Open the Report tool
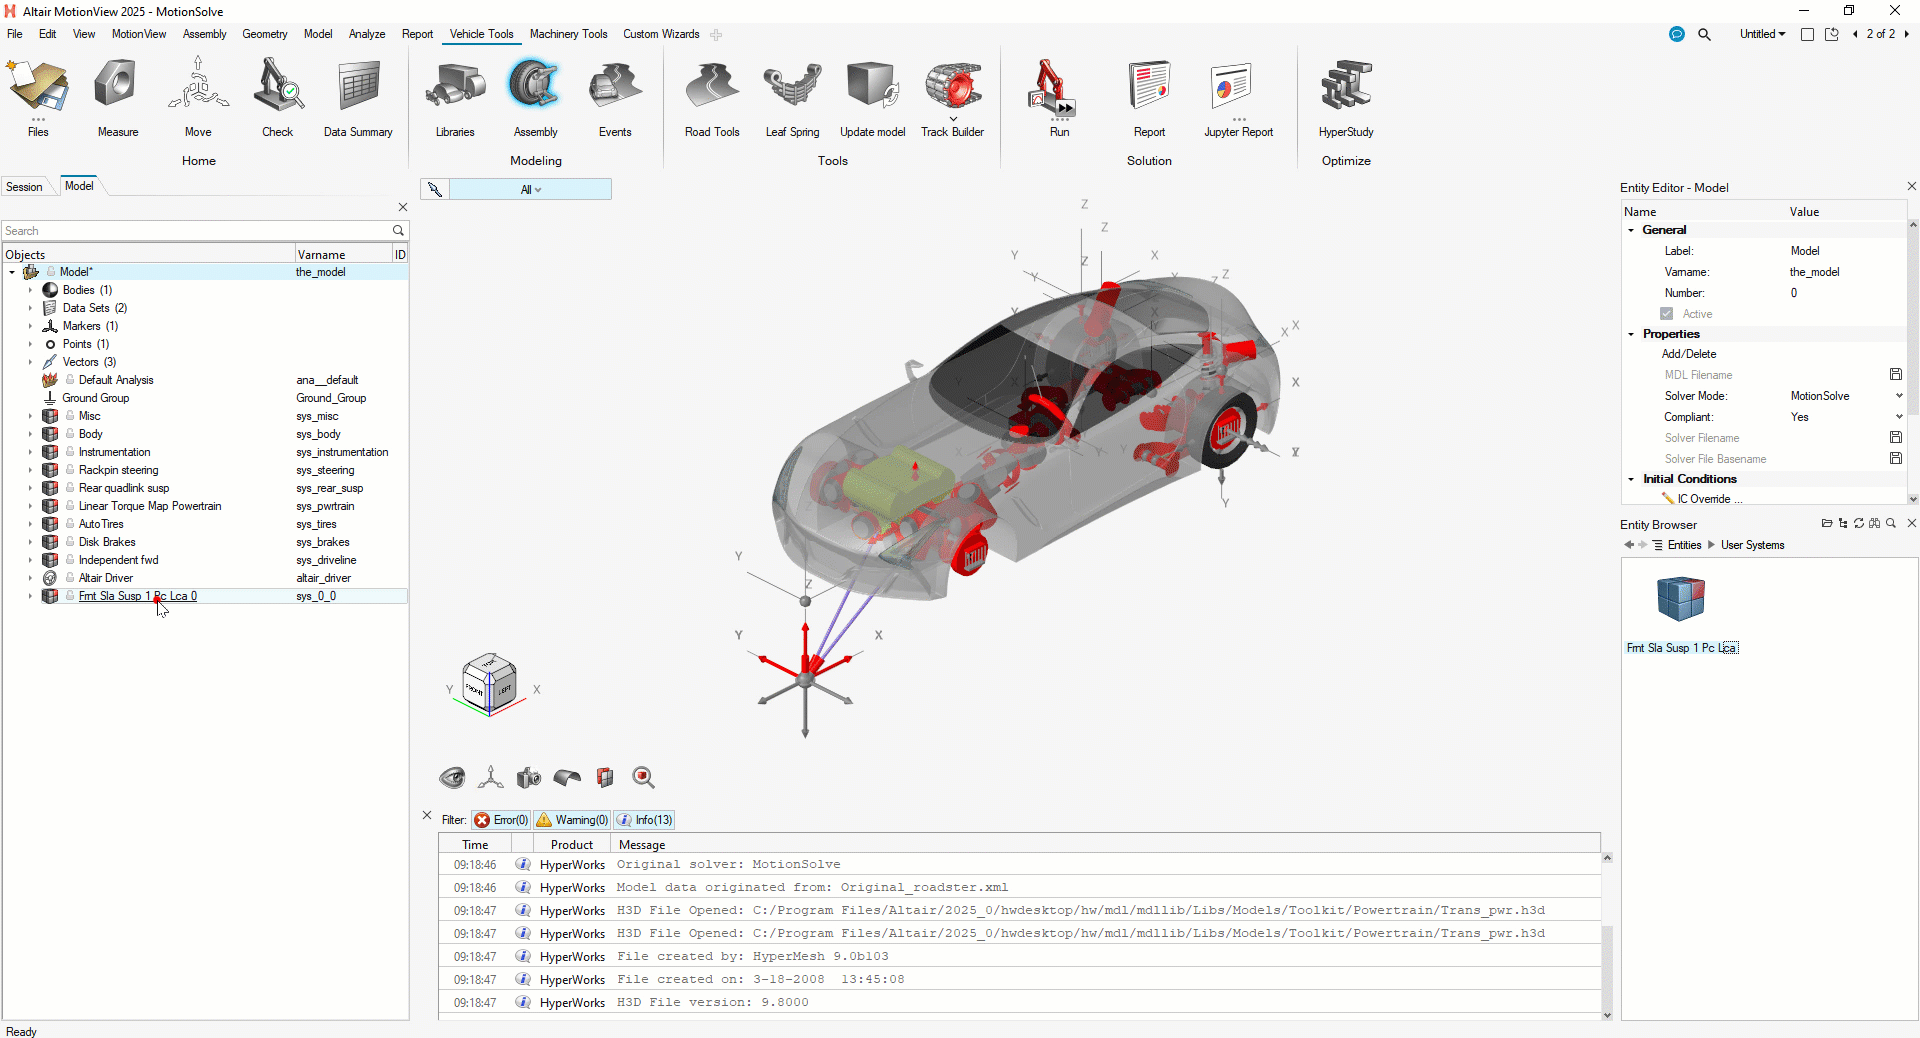1920x1038 pixels. pyautogui.click(x=1149, y=98)
